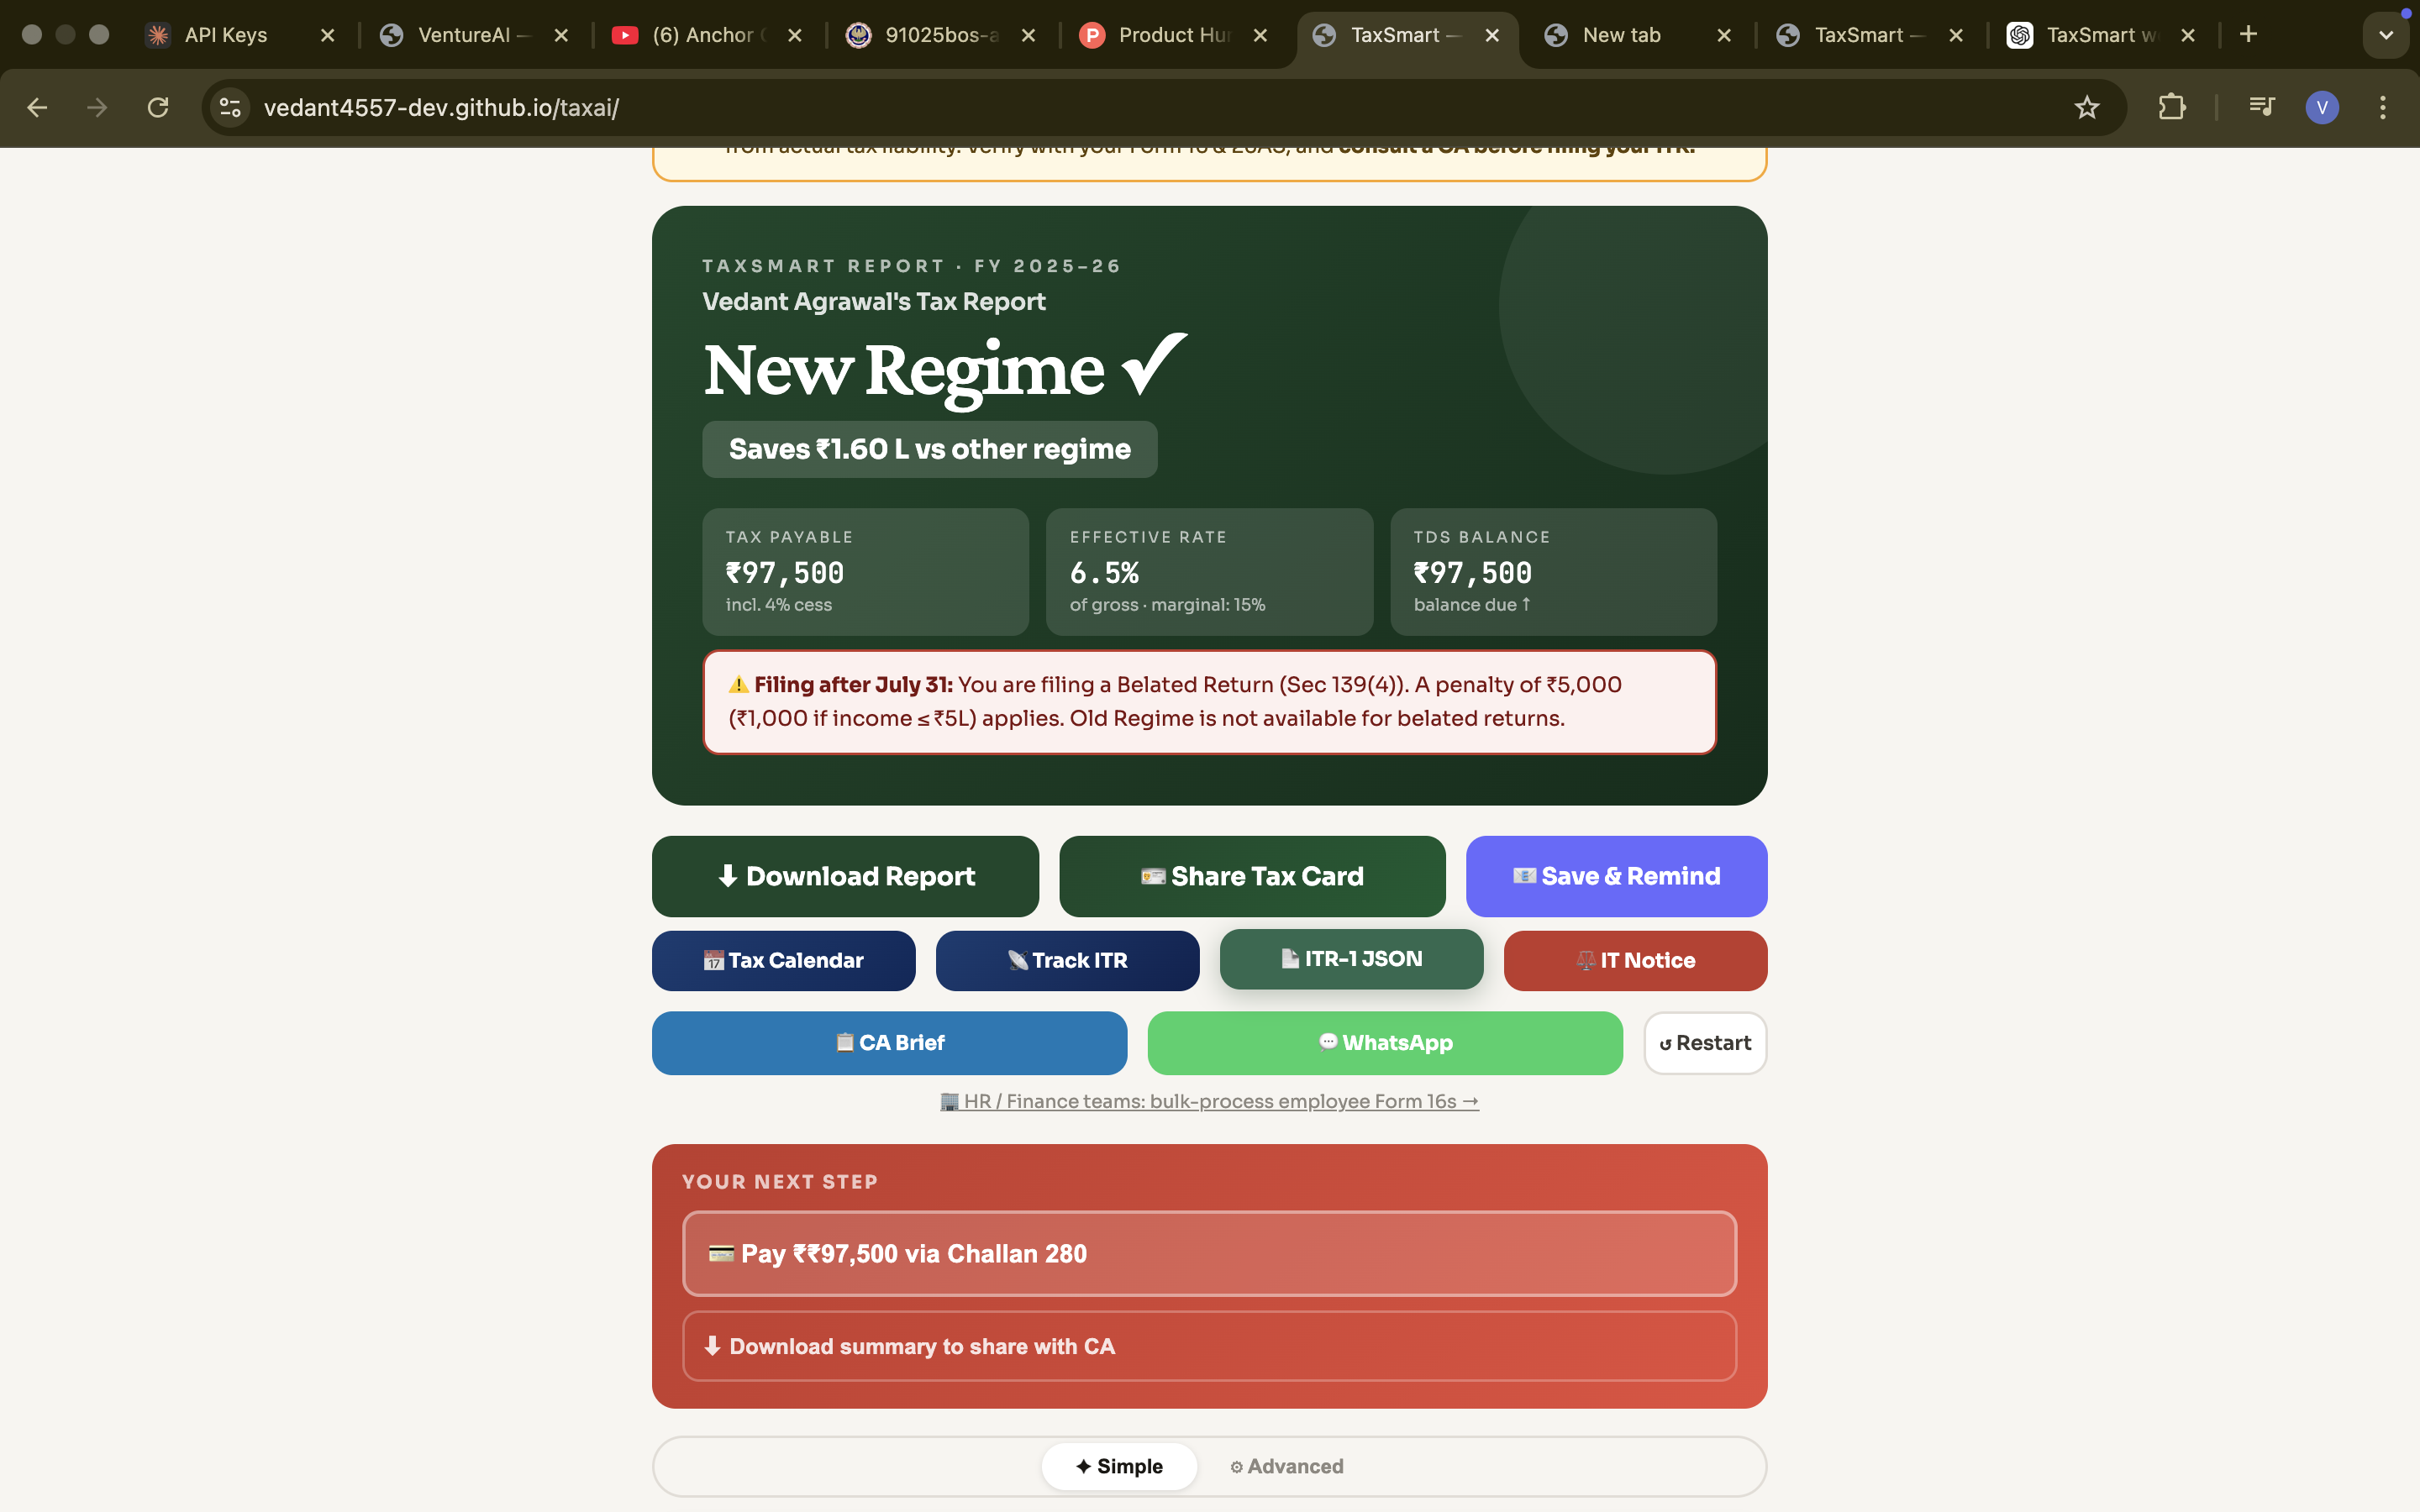This screenshot has height=1512, width=2420.
Task: Switch to the API Keys tab
Action: click(x=226, y=35)
